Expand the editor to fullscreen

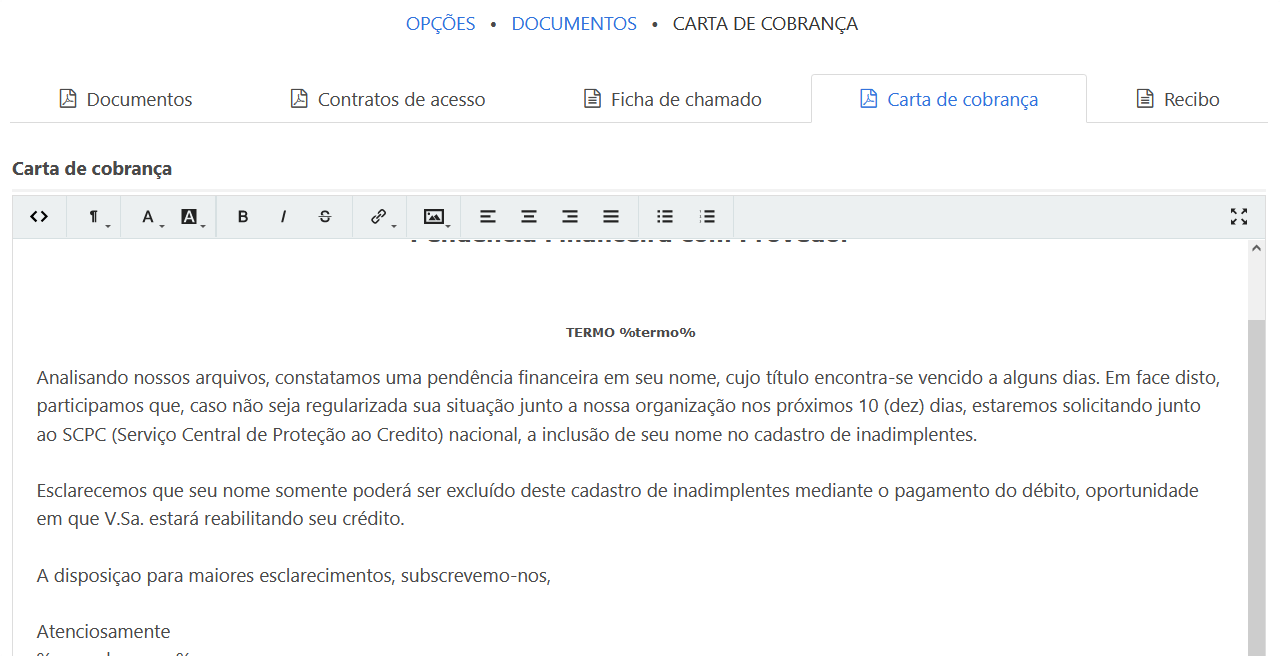[x=1239, y=217]
